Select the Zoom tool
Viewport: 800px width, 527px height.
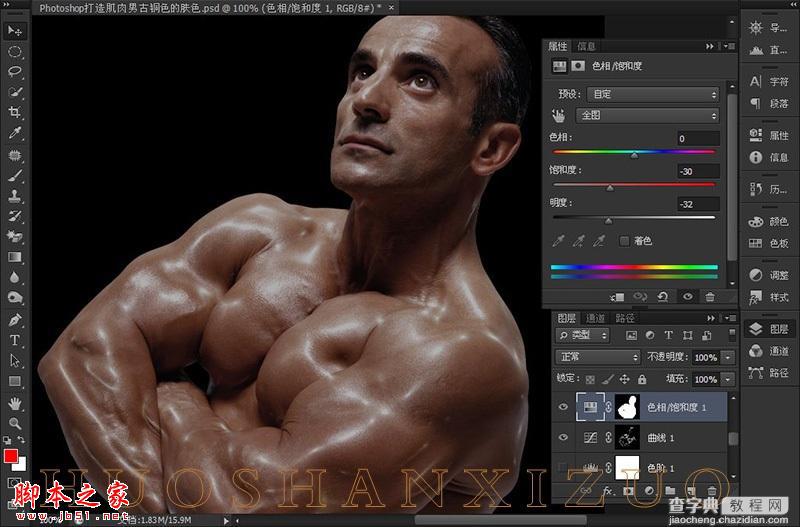[15, 423]
